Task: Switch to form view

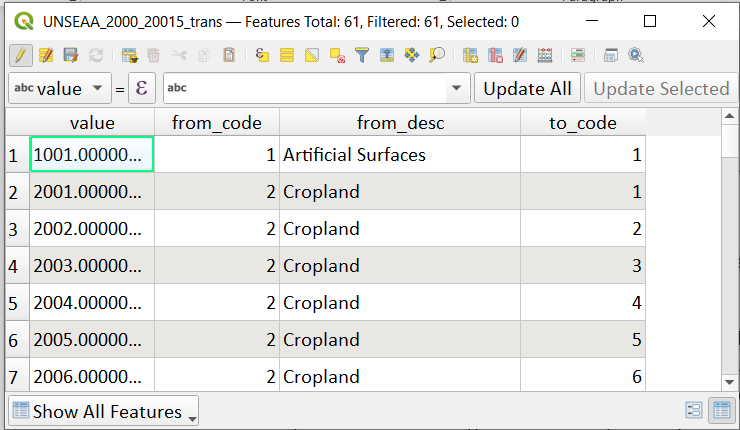Action: click(694, 410)
